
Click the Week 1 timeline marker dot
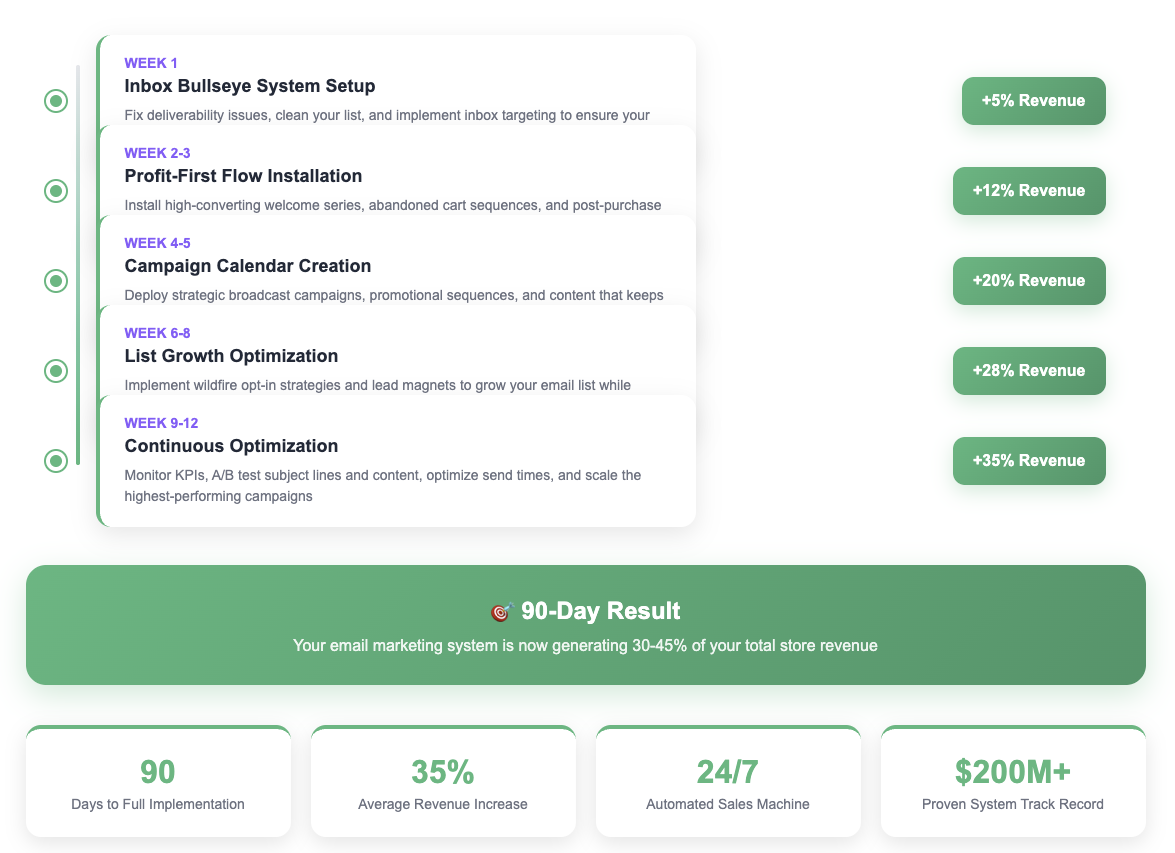56,101
